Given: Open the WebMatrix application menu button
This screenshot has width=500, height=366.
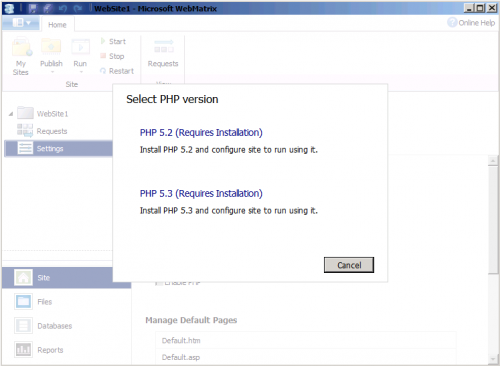Looking at the screenshot, I should (x=21, y=23).
